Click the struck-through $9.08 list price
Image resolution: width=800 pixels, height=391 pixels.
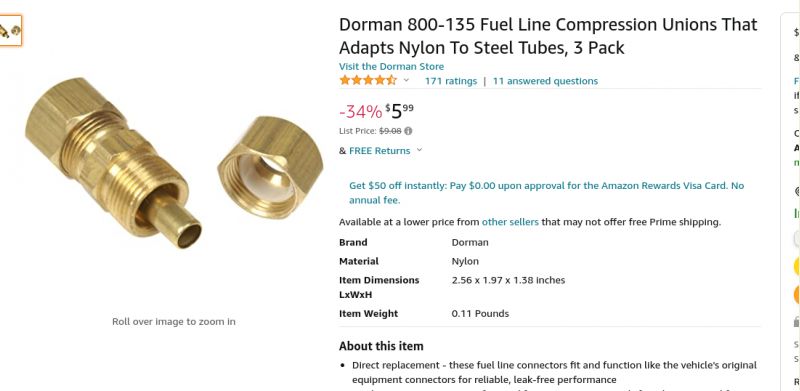[390, 131]
